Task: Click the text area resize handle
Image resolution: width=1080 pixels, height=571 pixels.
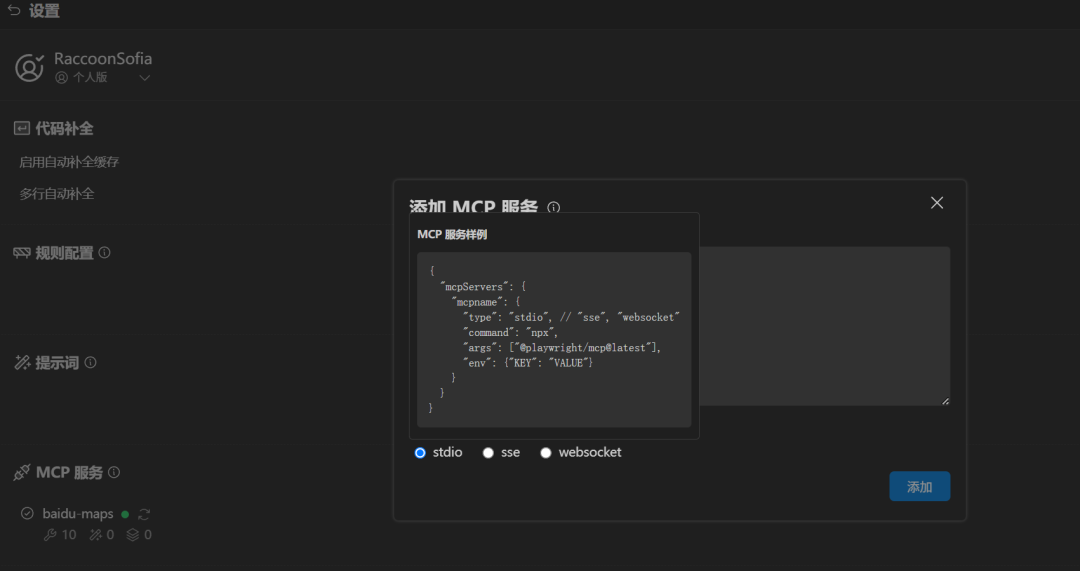Action: (x=945, y=401)
